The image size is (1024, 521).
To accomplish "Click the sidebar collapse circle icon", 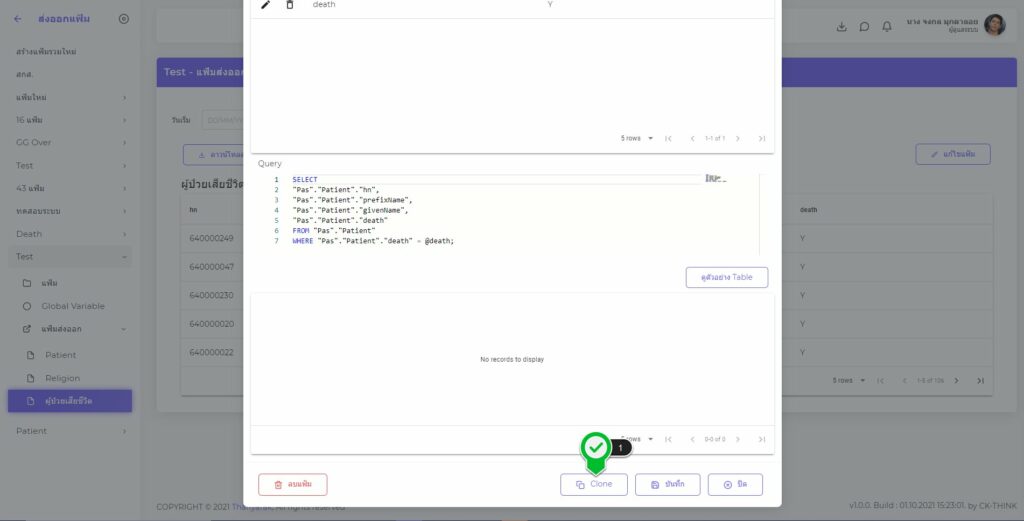I will point(123,19).
